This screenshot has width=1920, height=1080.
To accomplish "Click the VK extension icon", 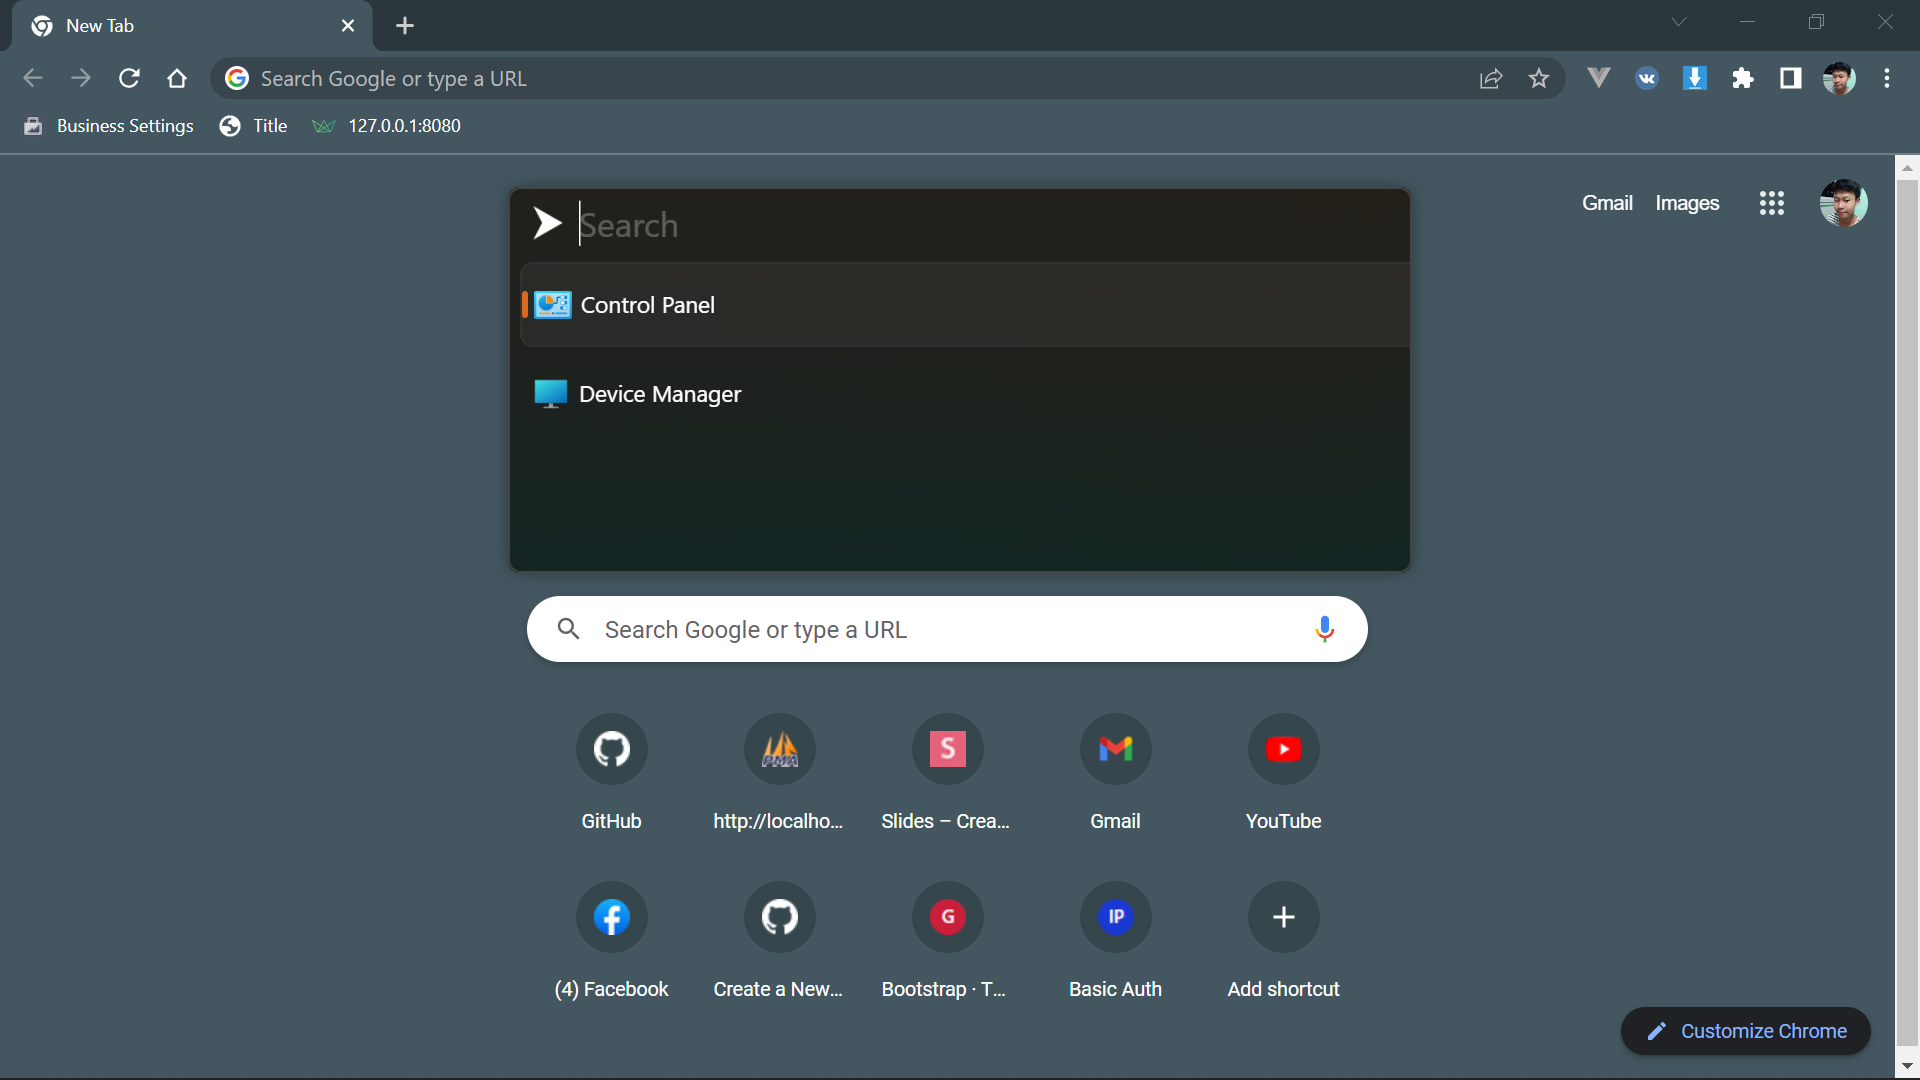I will click(x=1646, y=78).
